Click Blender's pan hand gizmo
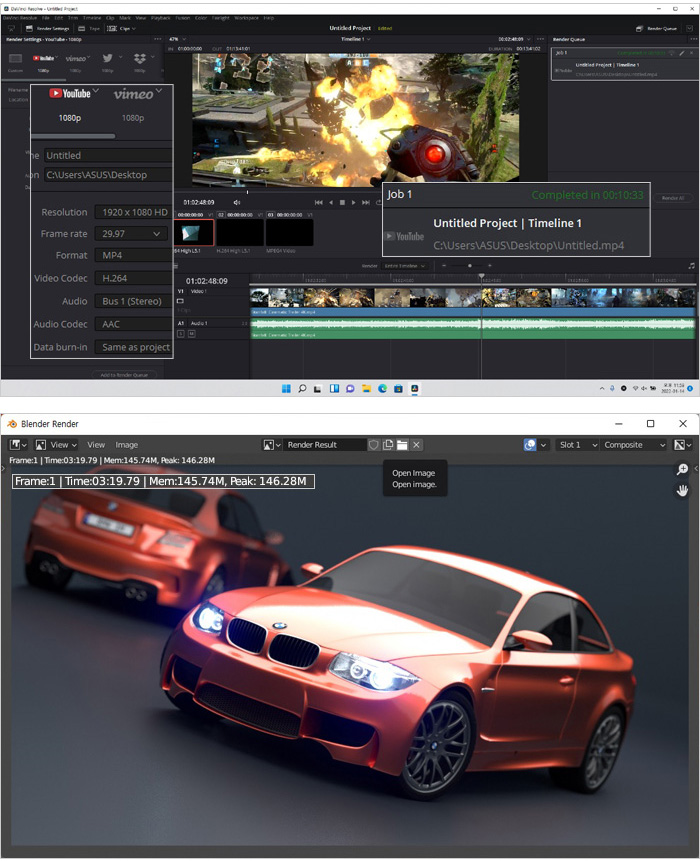 682,490
